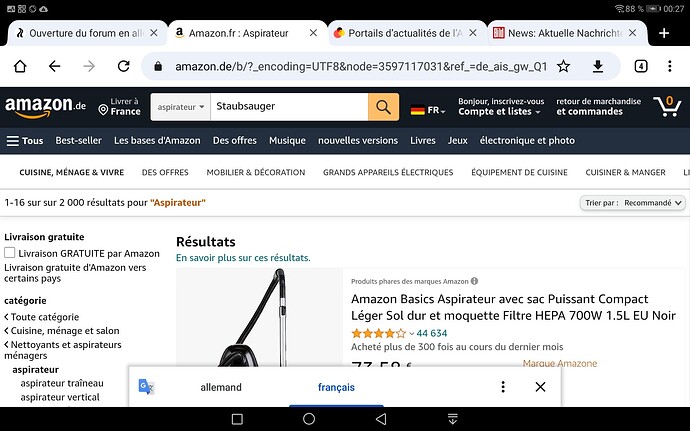Select the Best-seller navigation menu item

[79, 141]
